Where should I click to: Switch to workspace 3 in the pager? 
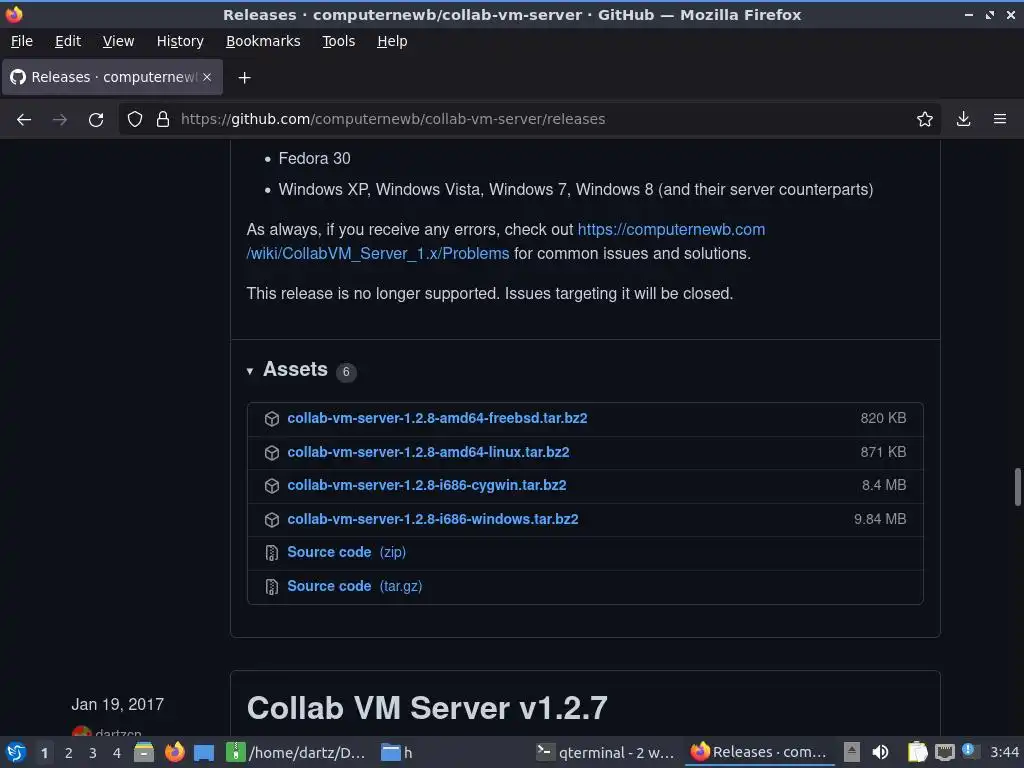[93, 753]
